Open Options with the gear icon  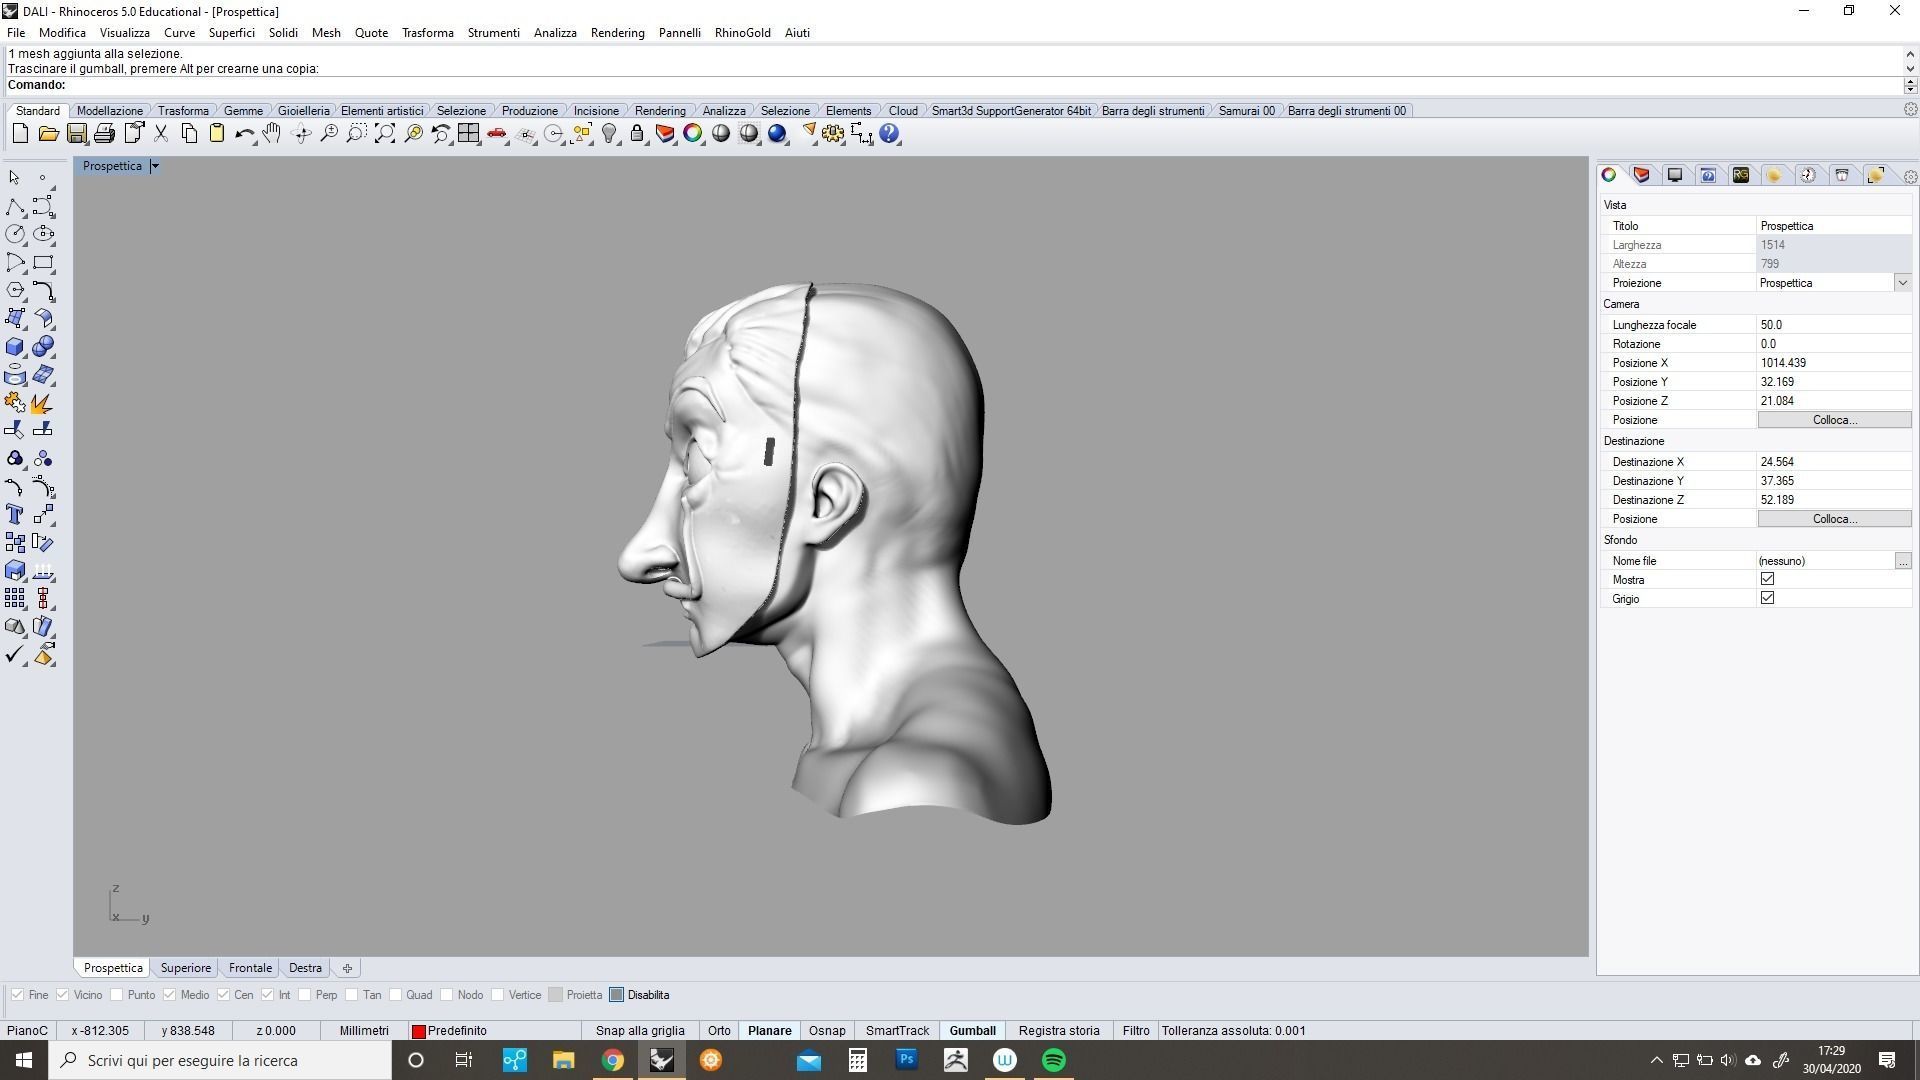pyautogui.click(x=833, y=134)
